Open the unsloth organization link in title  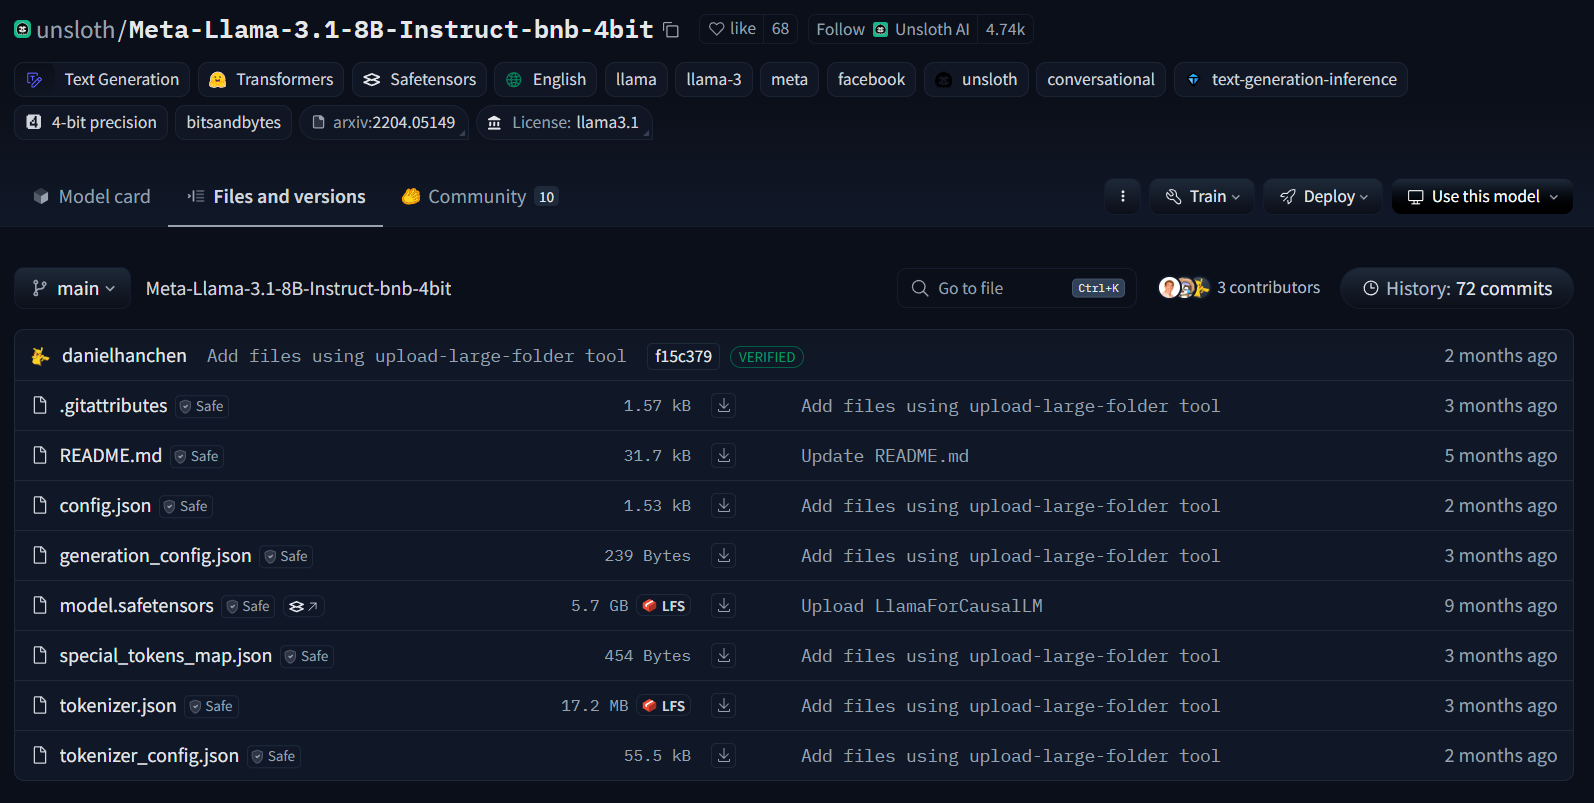point(75,30)
